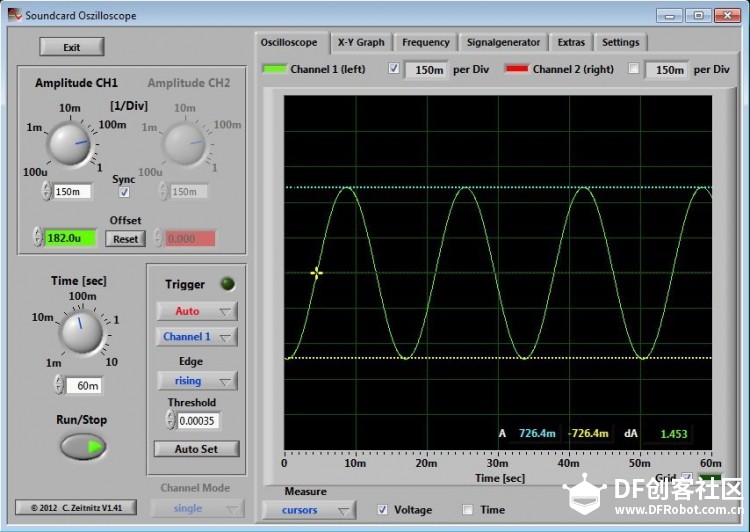Click the Soundcard Oszilloscope title bar icon
Screen dimensions: 750x532
(15, 15)
